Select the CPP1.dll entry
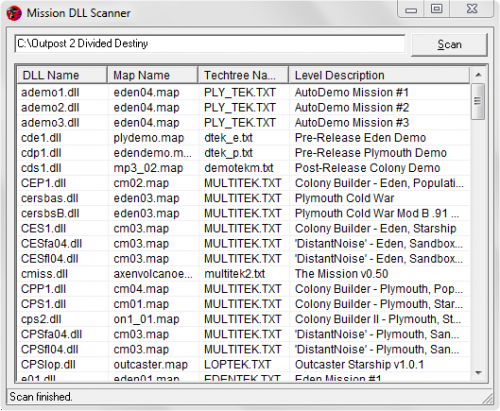The height and width of the screenshot is (411, 500). pos(43,289)
